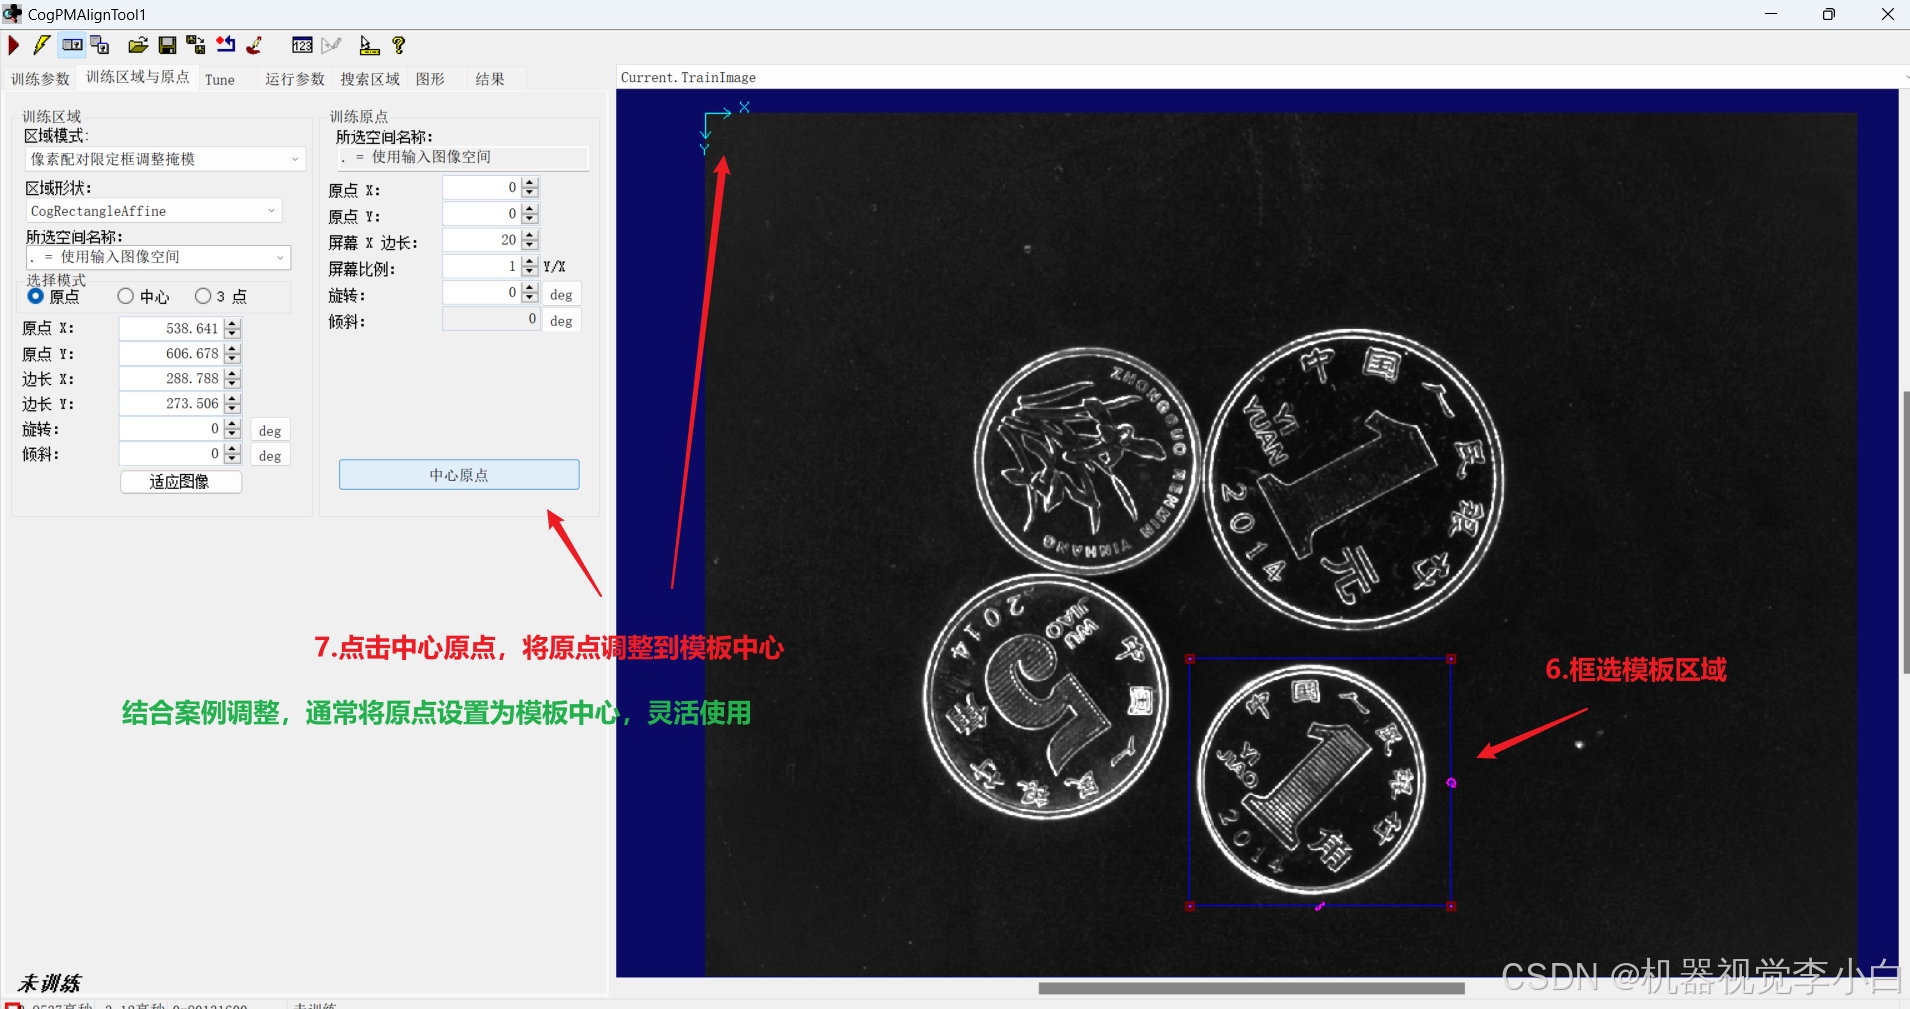Click the region 原点 X field showing 538.641

click(171, 328)
